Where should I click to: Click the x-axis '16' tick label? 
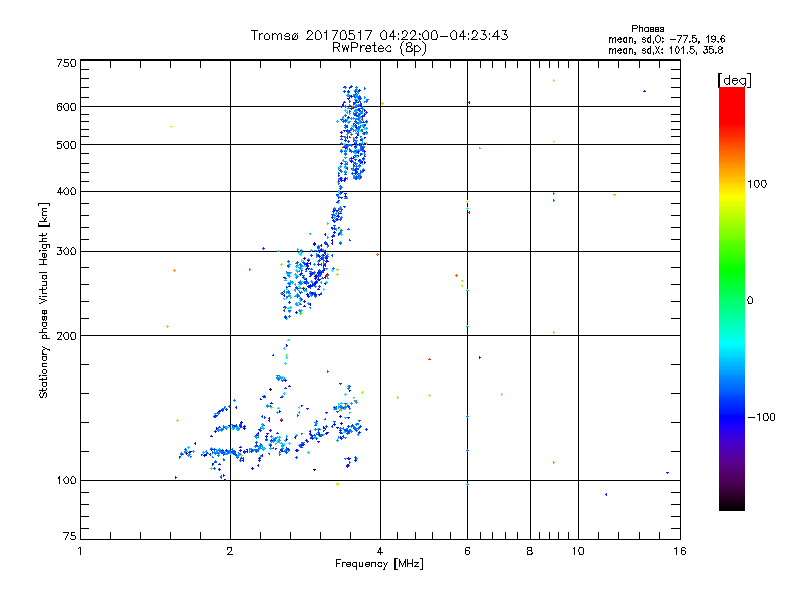coord(680,551)
